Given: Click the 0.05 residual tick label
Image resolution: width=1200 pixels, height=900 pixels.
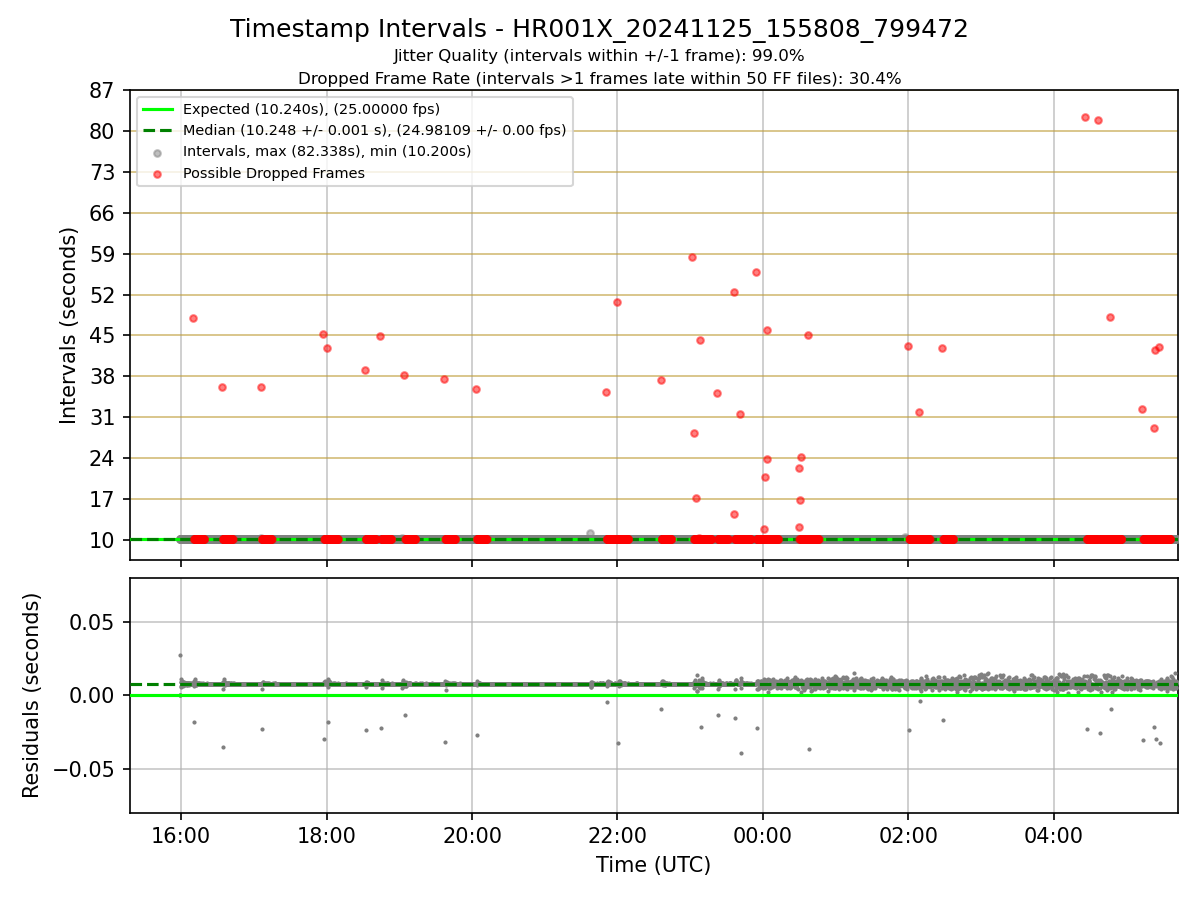Looking at the screenshot, I should [92, 622].
